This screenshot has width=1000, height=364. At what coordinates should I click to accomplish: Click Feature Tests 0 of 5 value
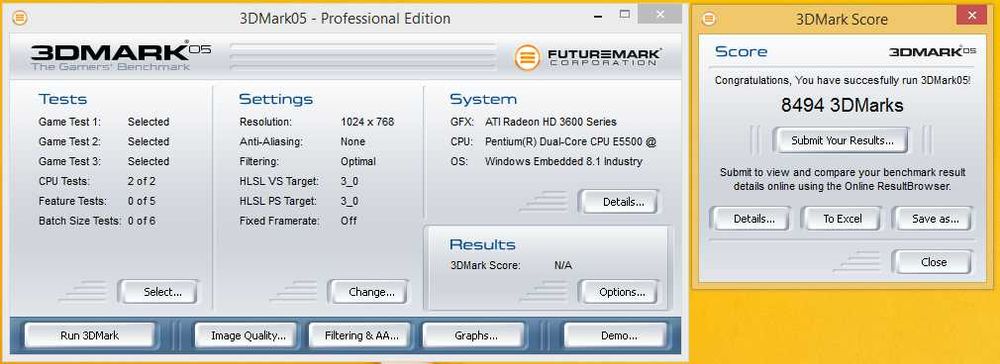(142, 201)
